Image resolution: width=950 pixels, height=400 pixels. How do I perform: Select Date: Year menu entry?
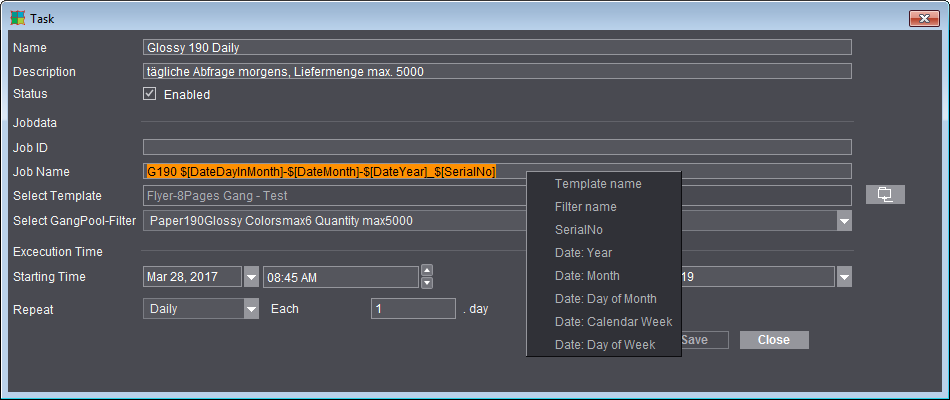[x=584, y=253]
